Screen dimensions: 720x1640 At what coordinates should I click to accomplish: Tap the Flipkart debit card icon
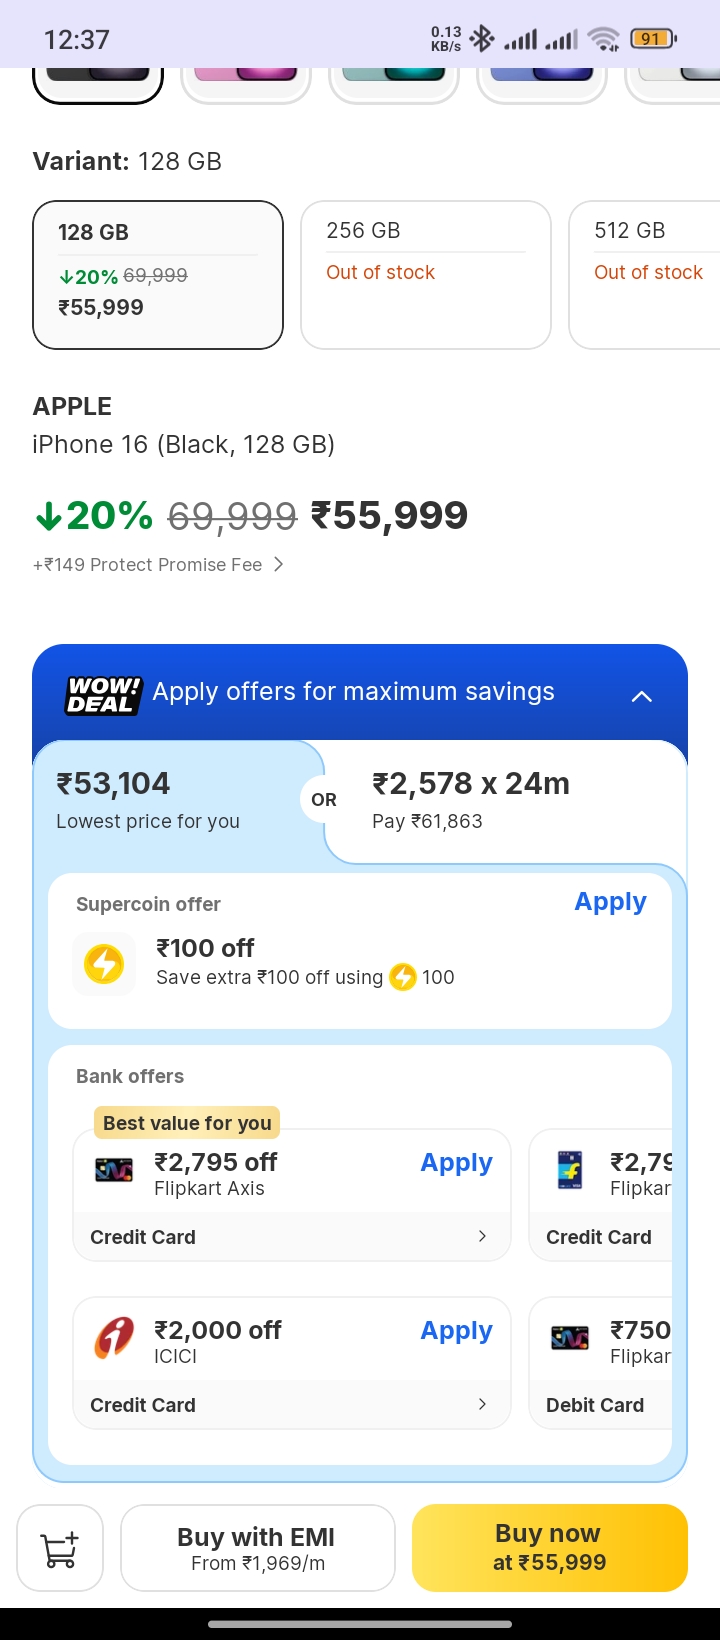click(570, 1338)
